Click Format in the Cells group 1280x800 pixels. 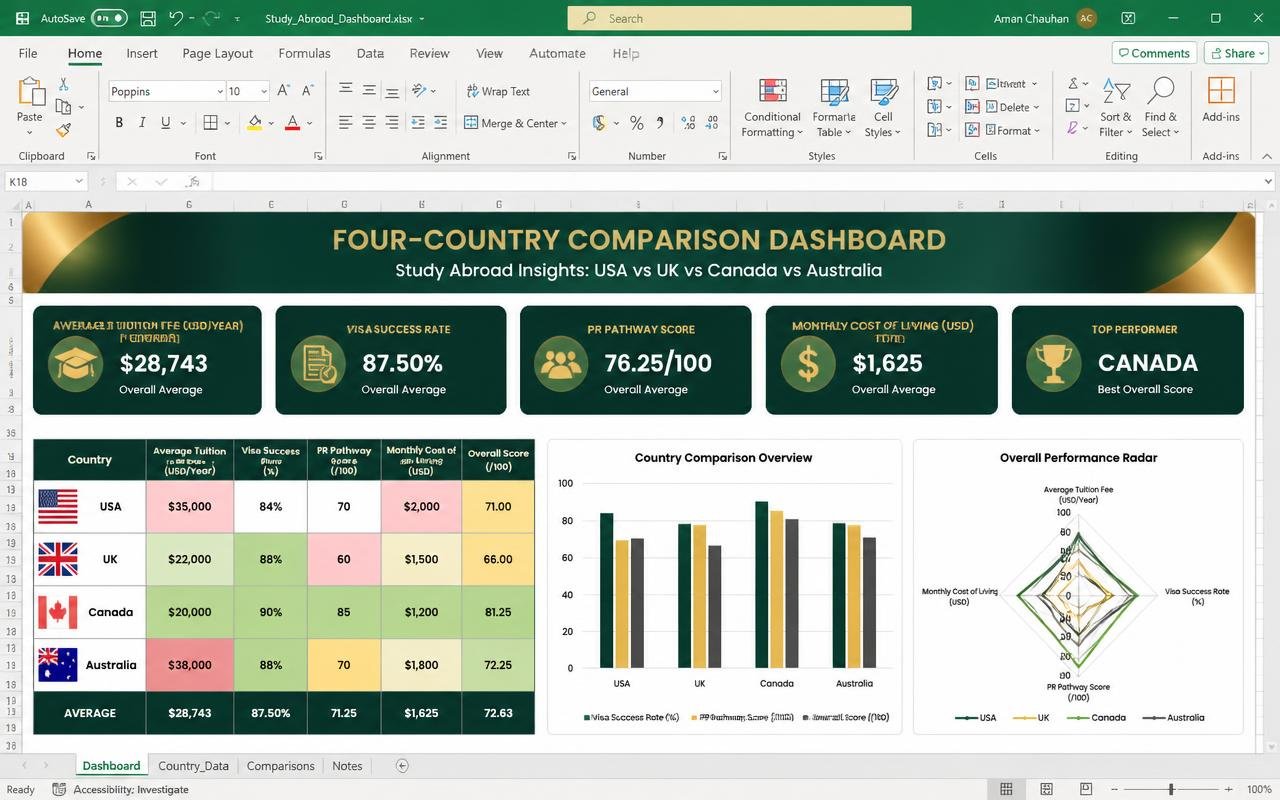click(x=1002, y=130)
